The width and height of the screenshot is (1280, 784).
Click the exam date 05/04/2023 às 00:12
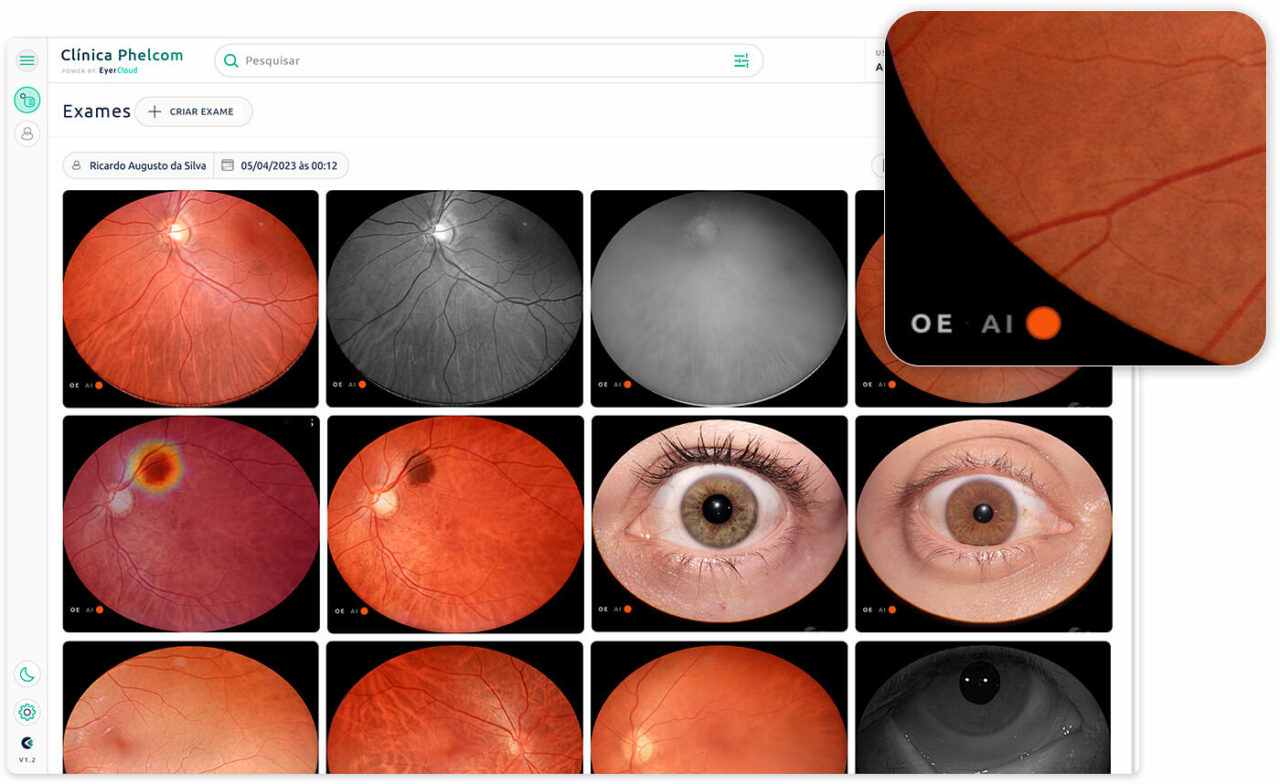(288, 166)
